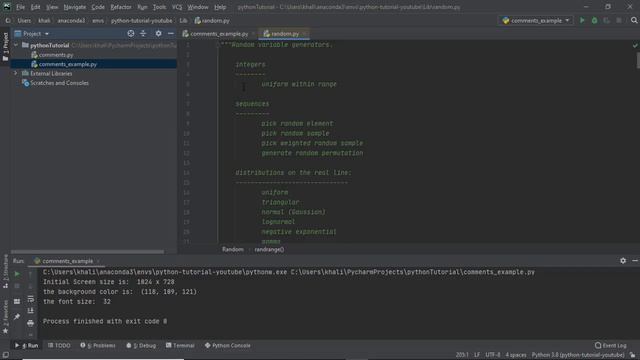Click the Lib breadcrumb in navigation bar
This screenshot has width=640, height=360.
(183, 20)
